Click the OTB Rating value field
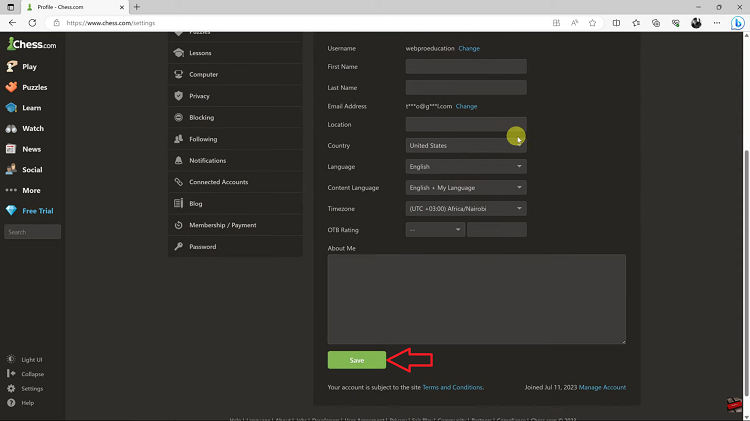This screenshot has height=421, width=750. (x=497, y=230)
